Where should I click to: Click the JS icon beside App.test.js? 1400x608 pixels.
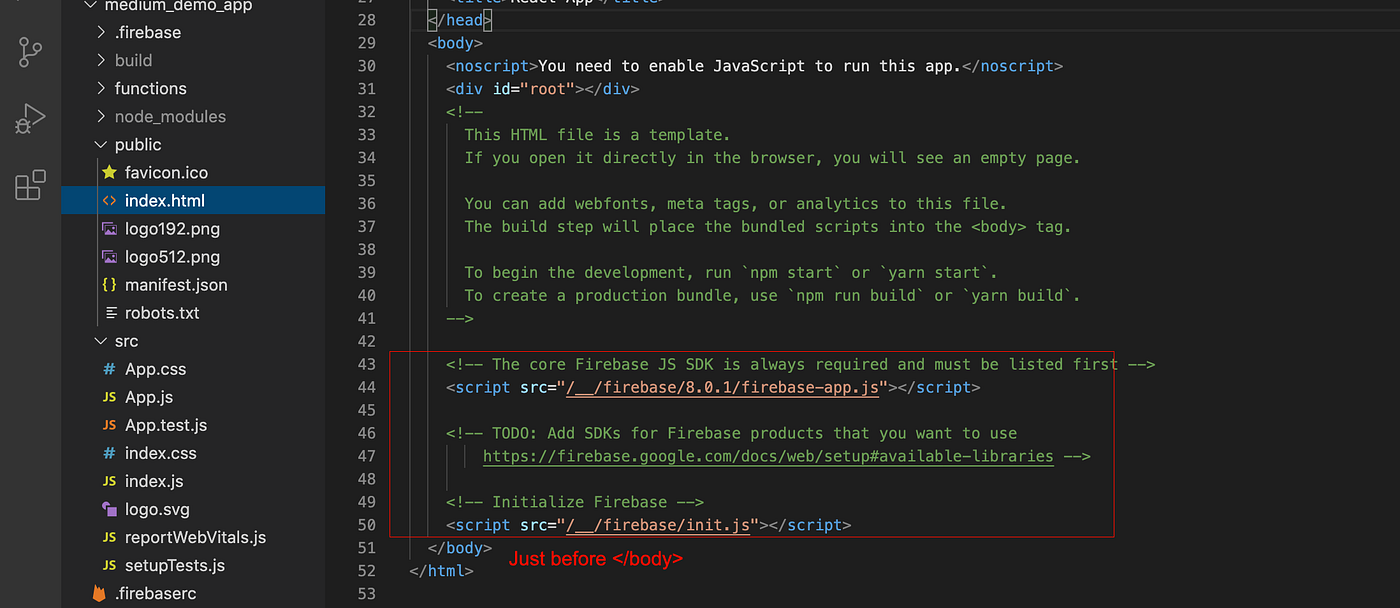[x=109, y=425]
